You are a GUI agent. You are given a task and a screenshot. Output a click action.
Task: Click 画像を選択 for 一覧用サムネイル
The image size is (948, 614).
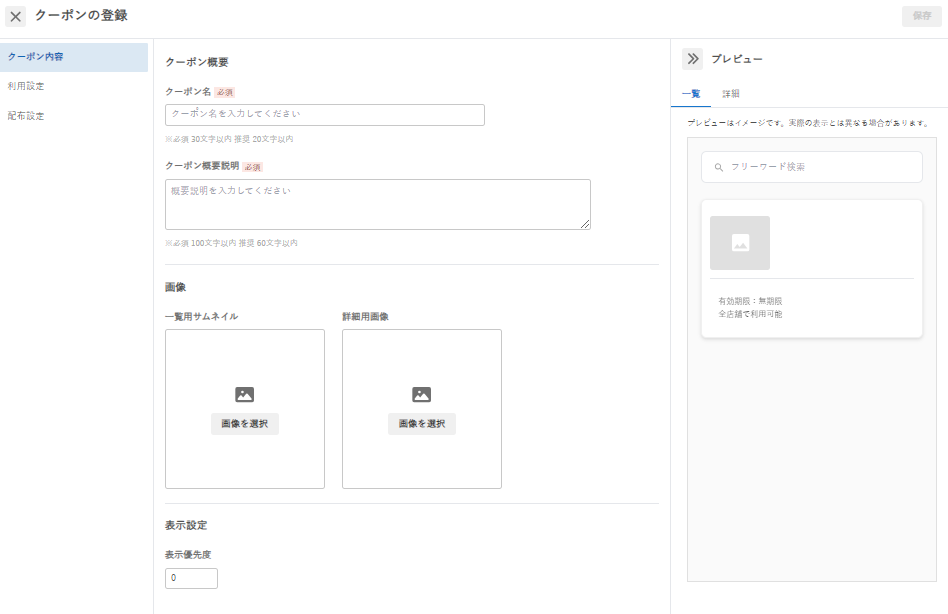(x=245, y=424)
